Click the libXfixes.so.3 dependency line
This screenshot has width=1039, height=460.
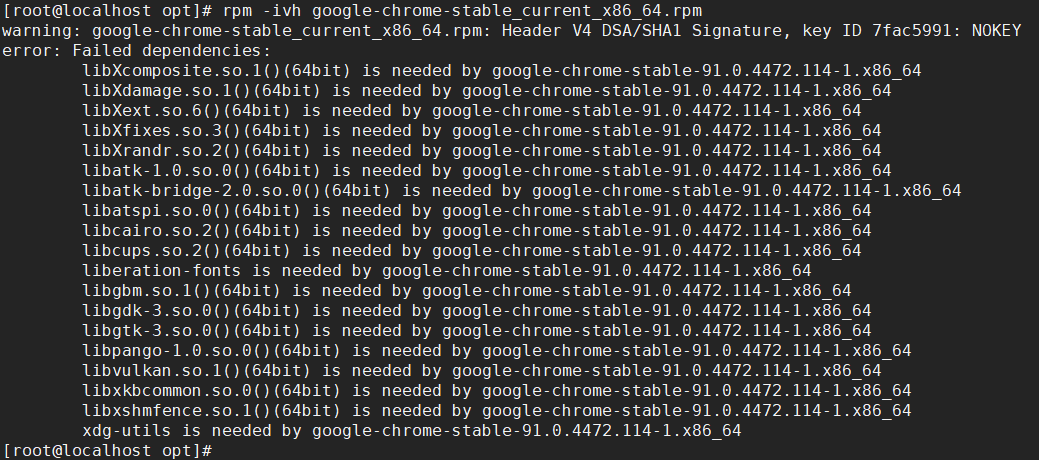pyautogui.click(x=482, y=131)
